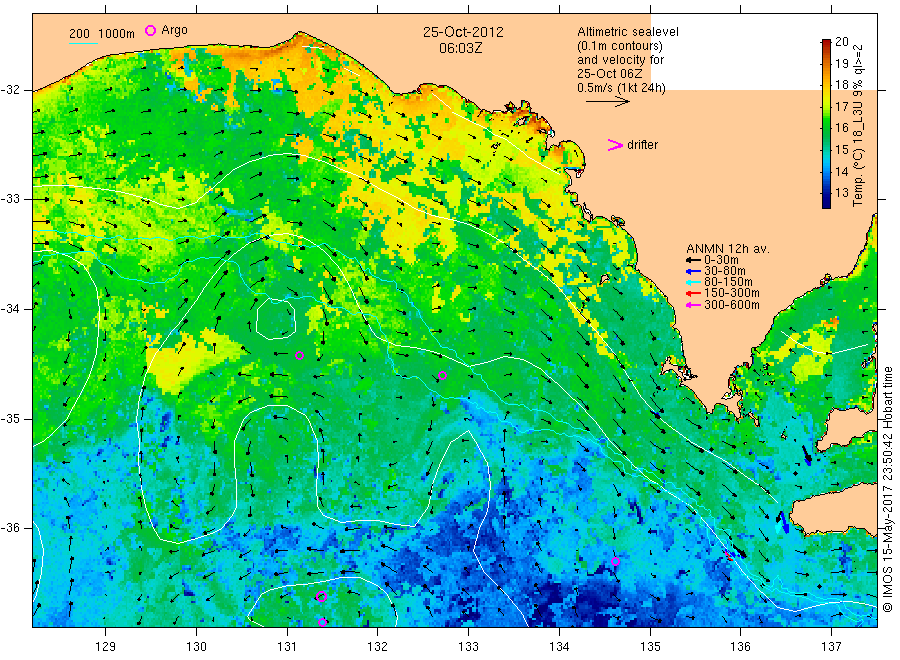Click the 200 1000m isobath label
The width and height of the screenshot is (900, 660).
tap(102, 34)
